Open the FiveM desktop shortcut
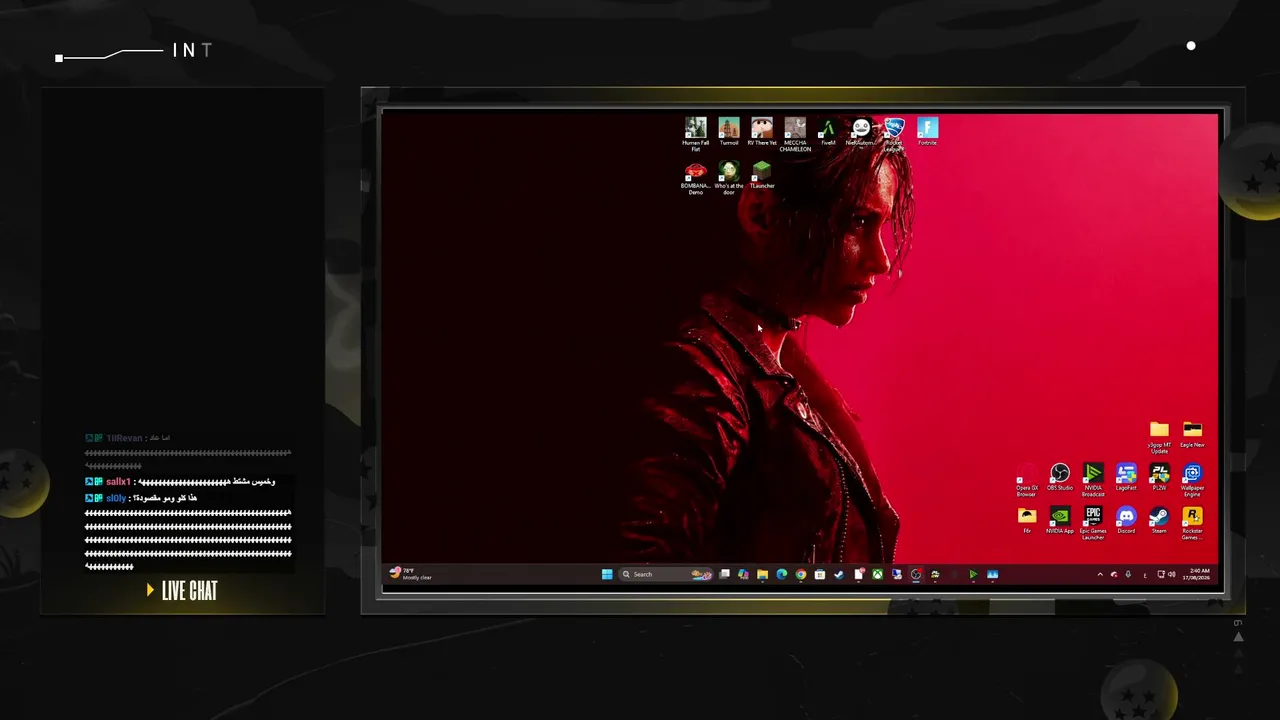1280x720 pixels. pos(828,131)
